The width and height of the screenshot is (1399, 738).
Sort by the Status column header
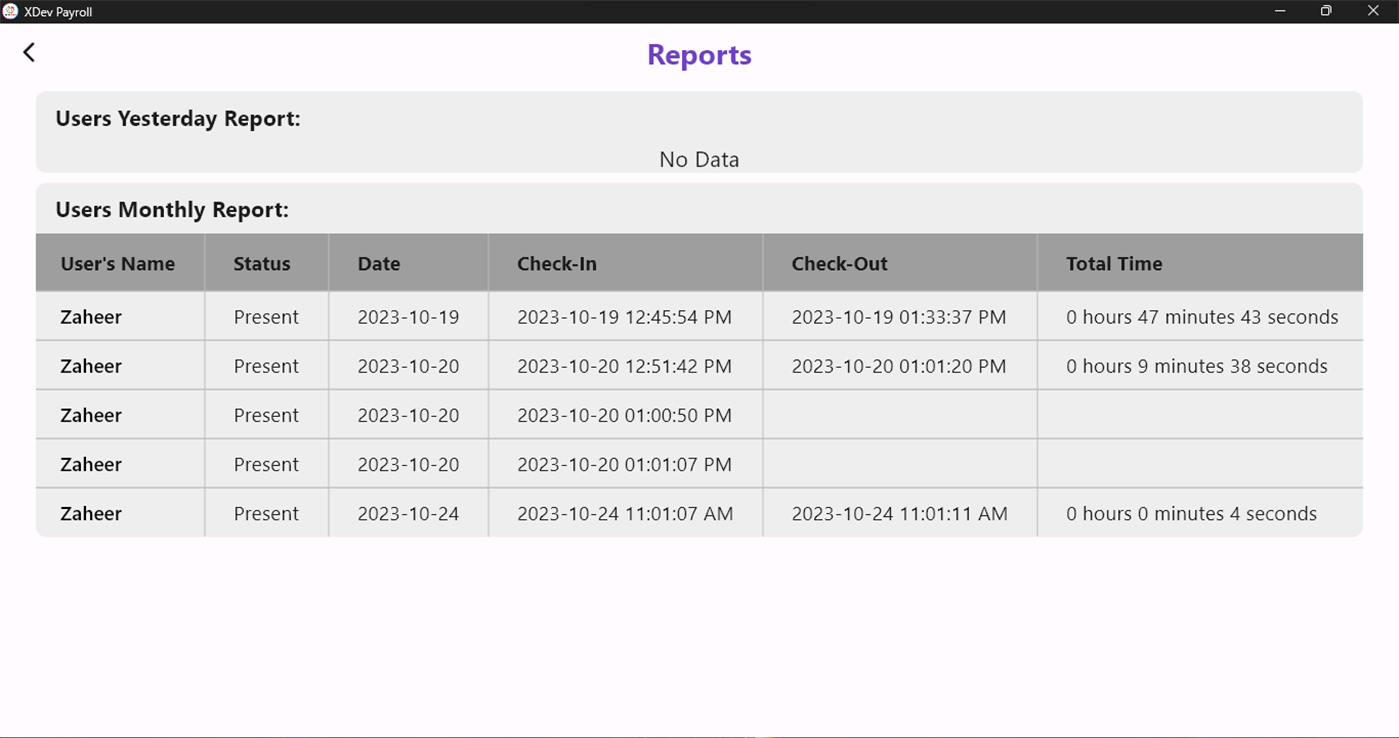(262, 262)
